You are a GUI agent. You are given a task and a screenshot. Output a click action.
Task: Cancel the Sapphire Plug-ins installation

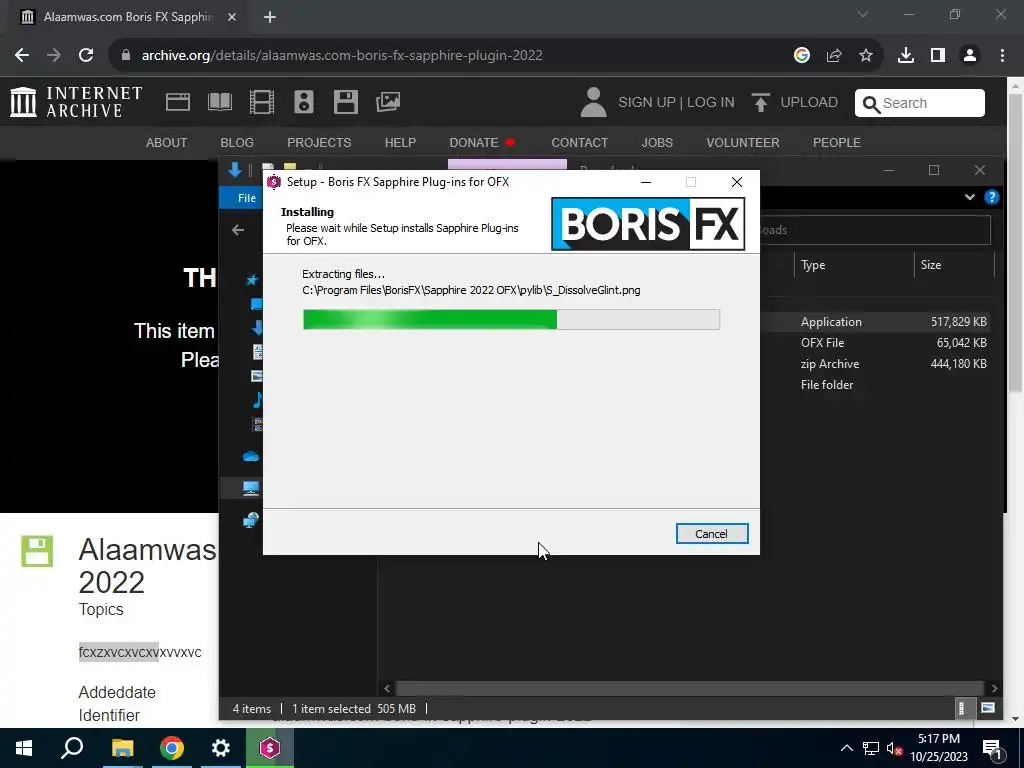point(712,534)
